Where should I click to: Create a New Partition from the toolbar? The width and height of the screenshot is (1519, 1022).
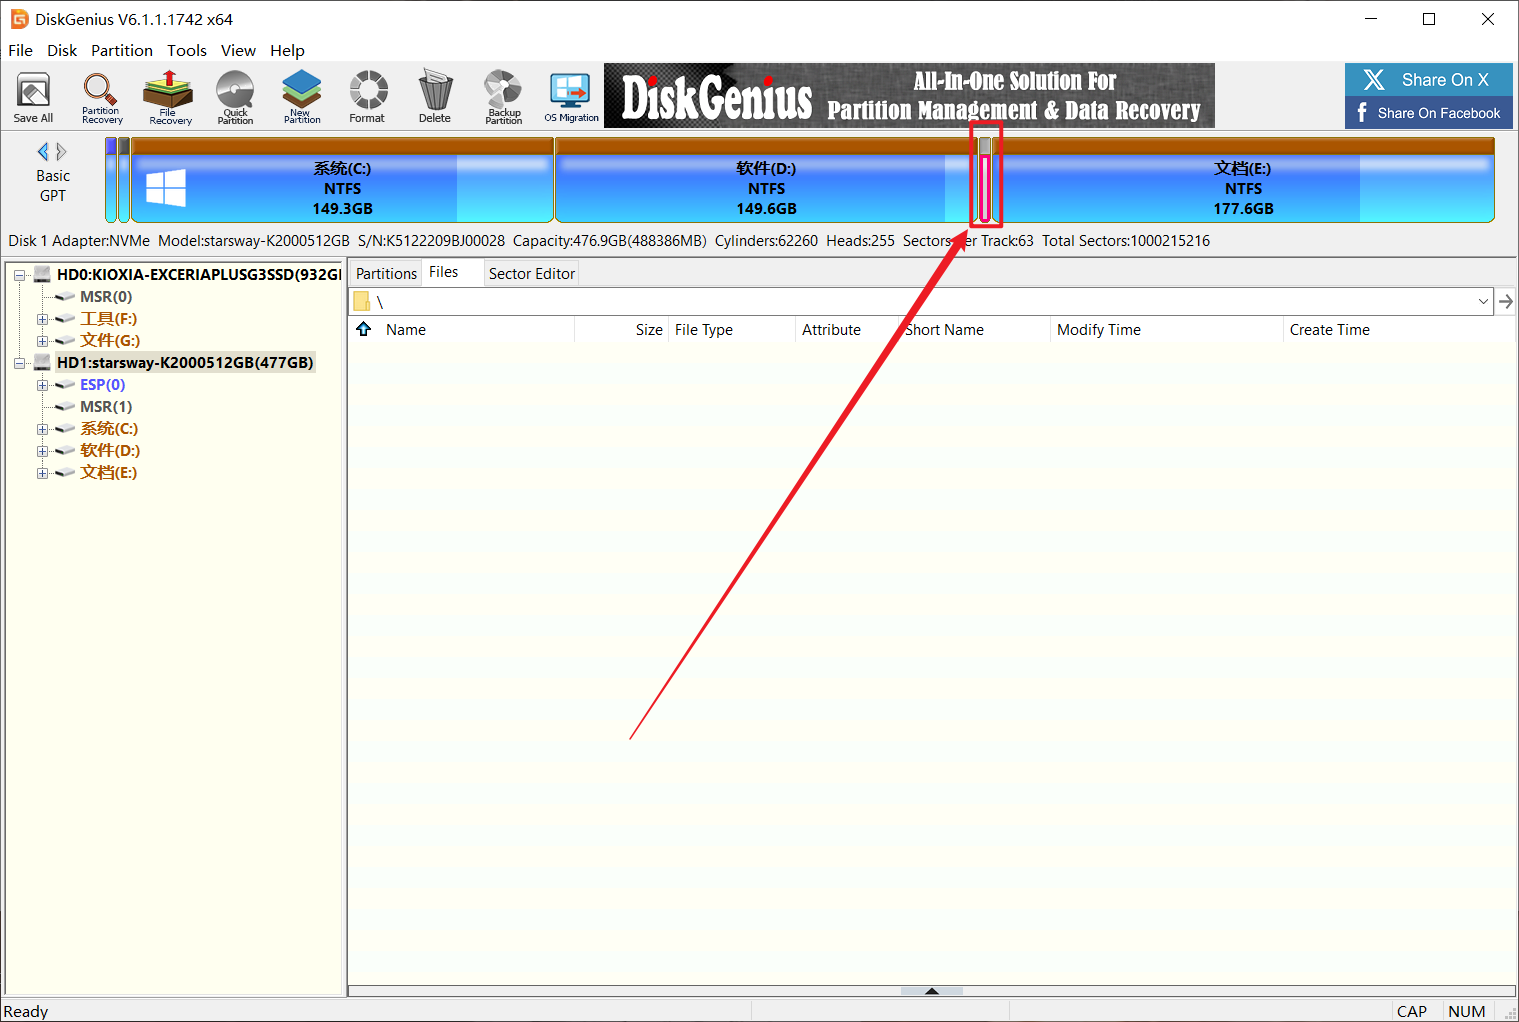pos(302,97)
